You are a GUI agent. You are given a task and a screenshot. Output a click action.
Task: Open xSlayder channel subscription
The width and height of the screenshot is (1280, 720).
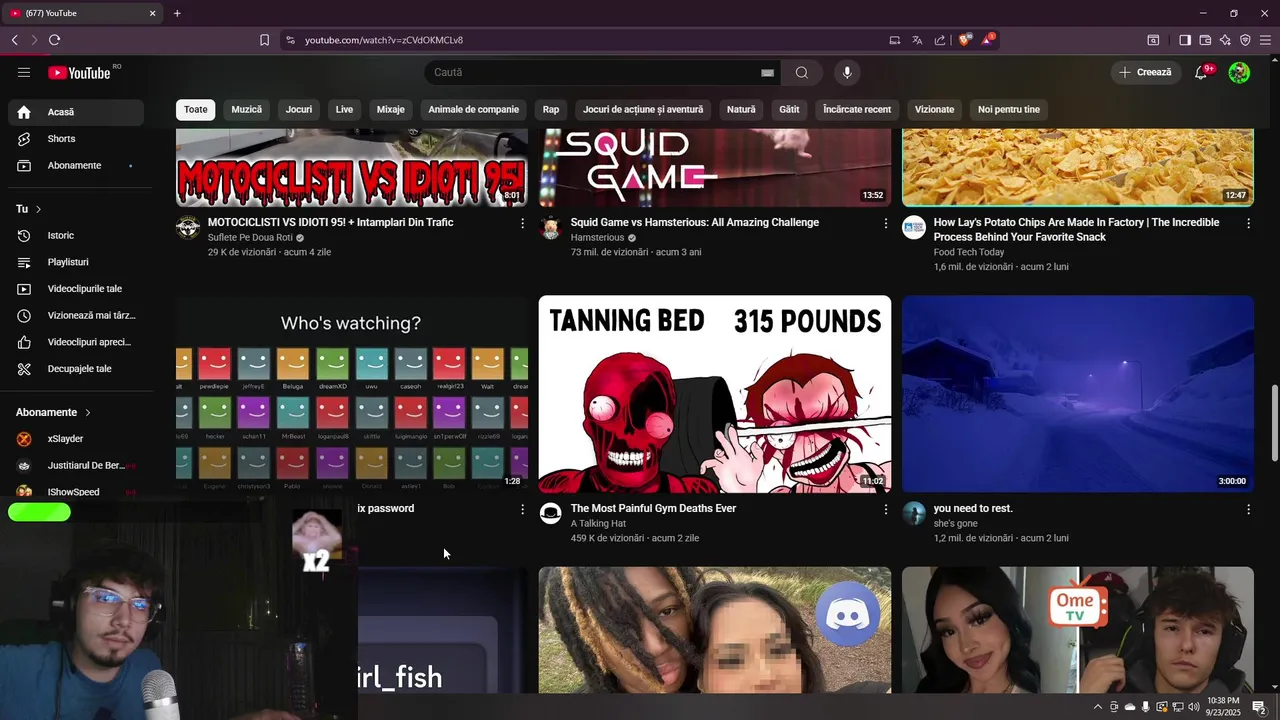76,439
